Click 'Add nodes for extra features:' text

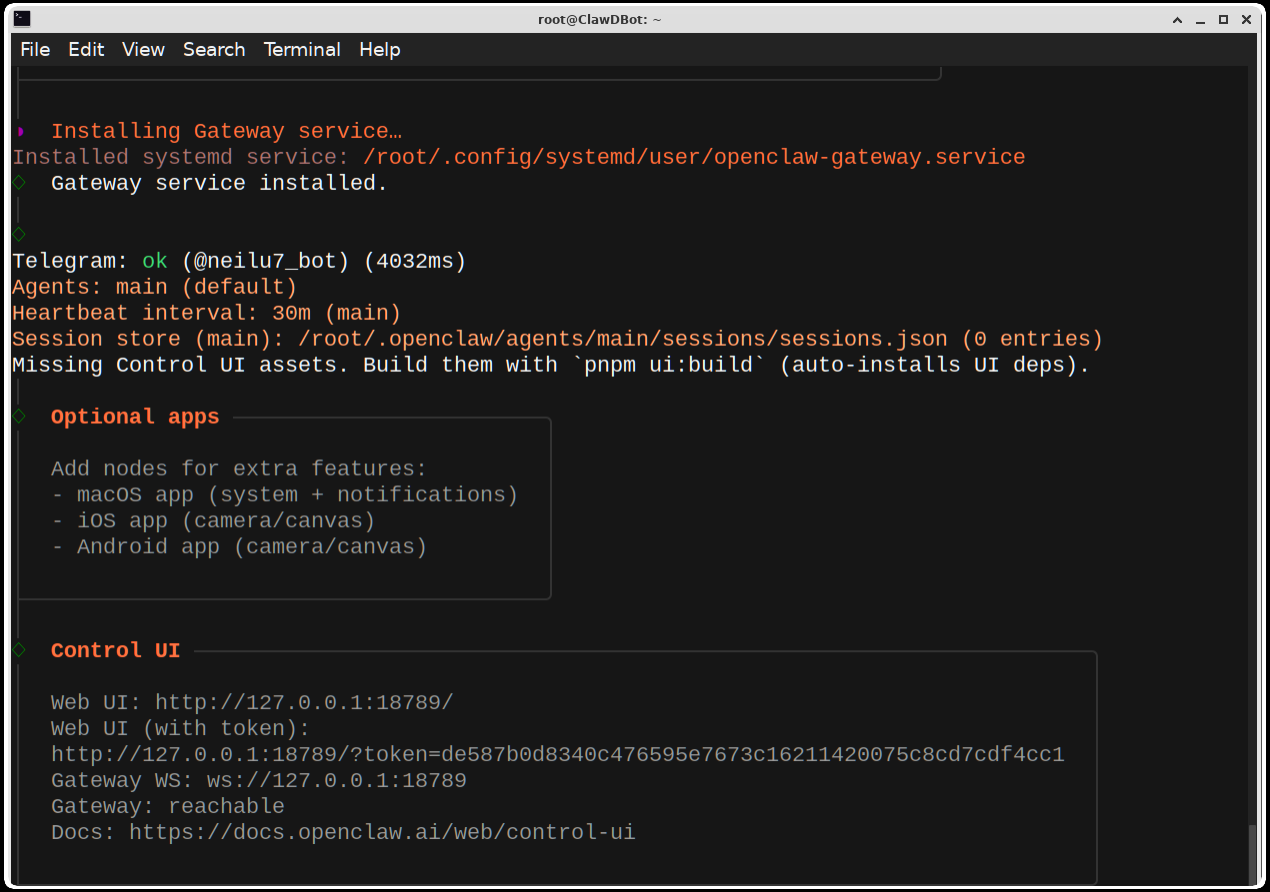tap(239, 469)
